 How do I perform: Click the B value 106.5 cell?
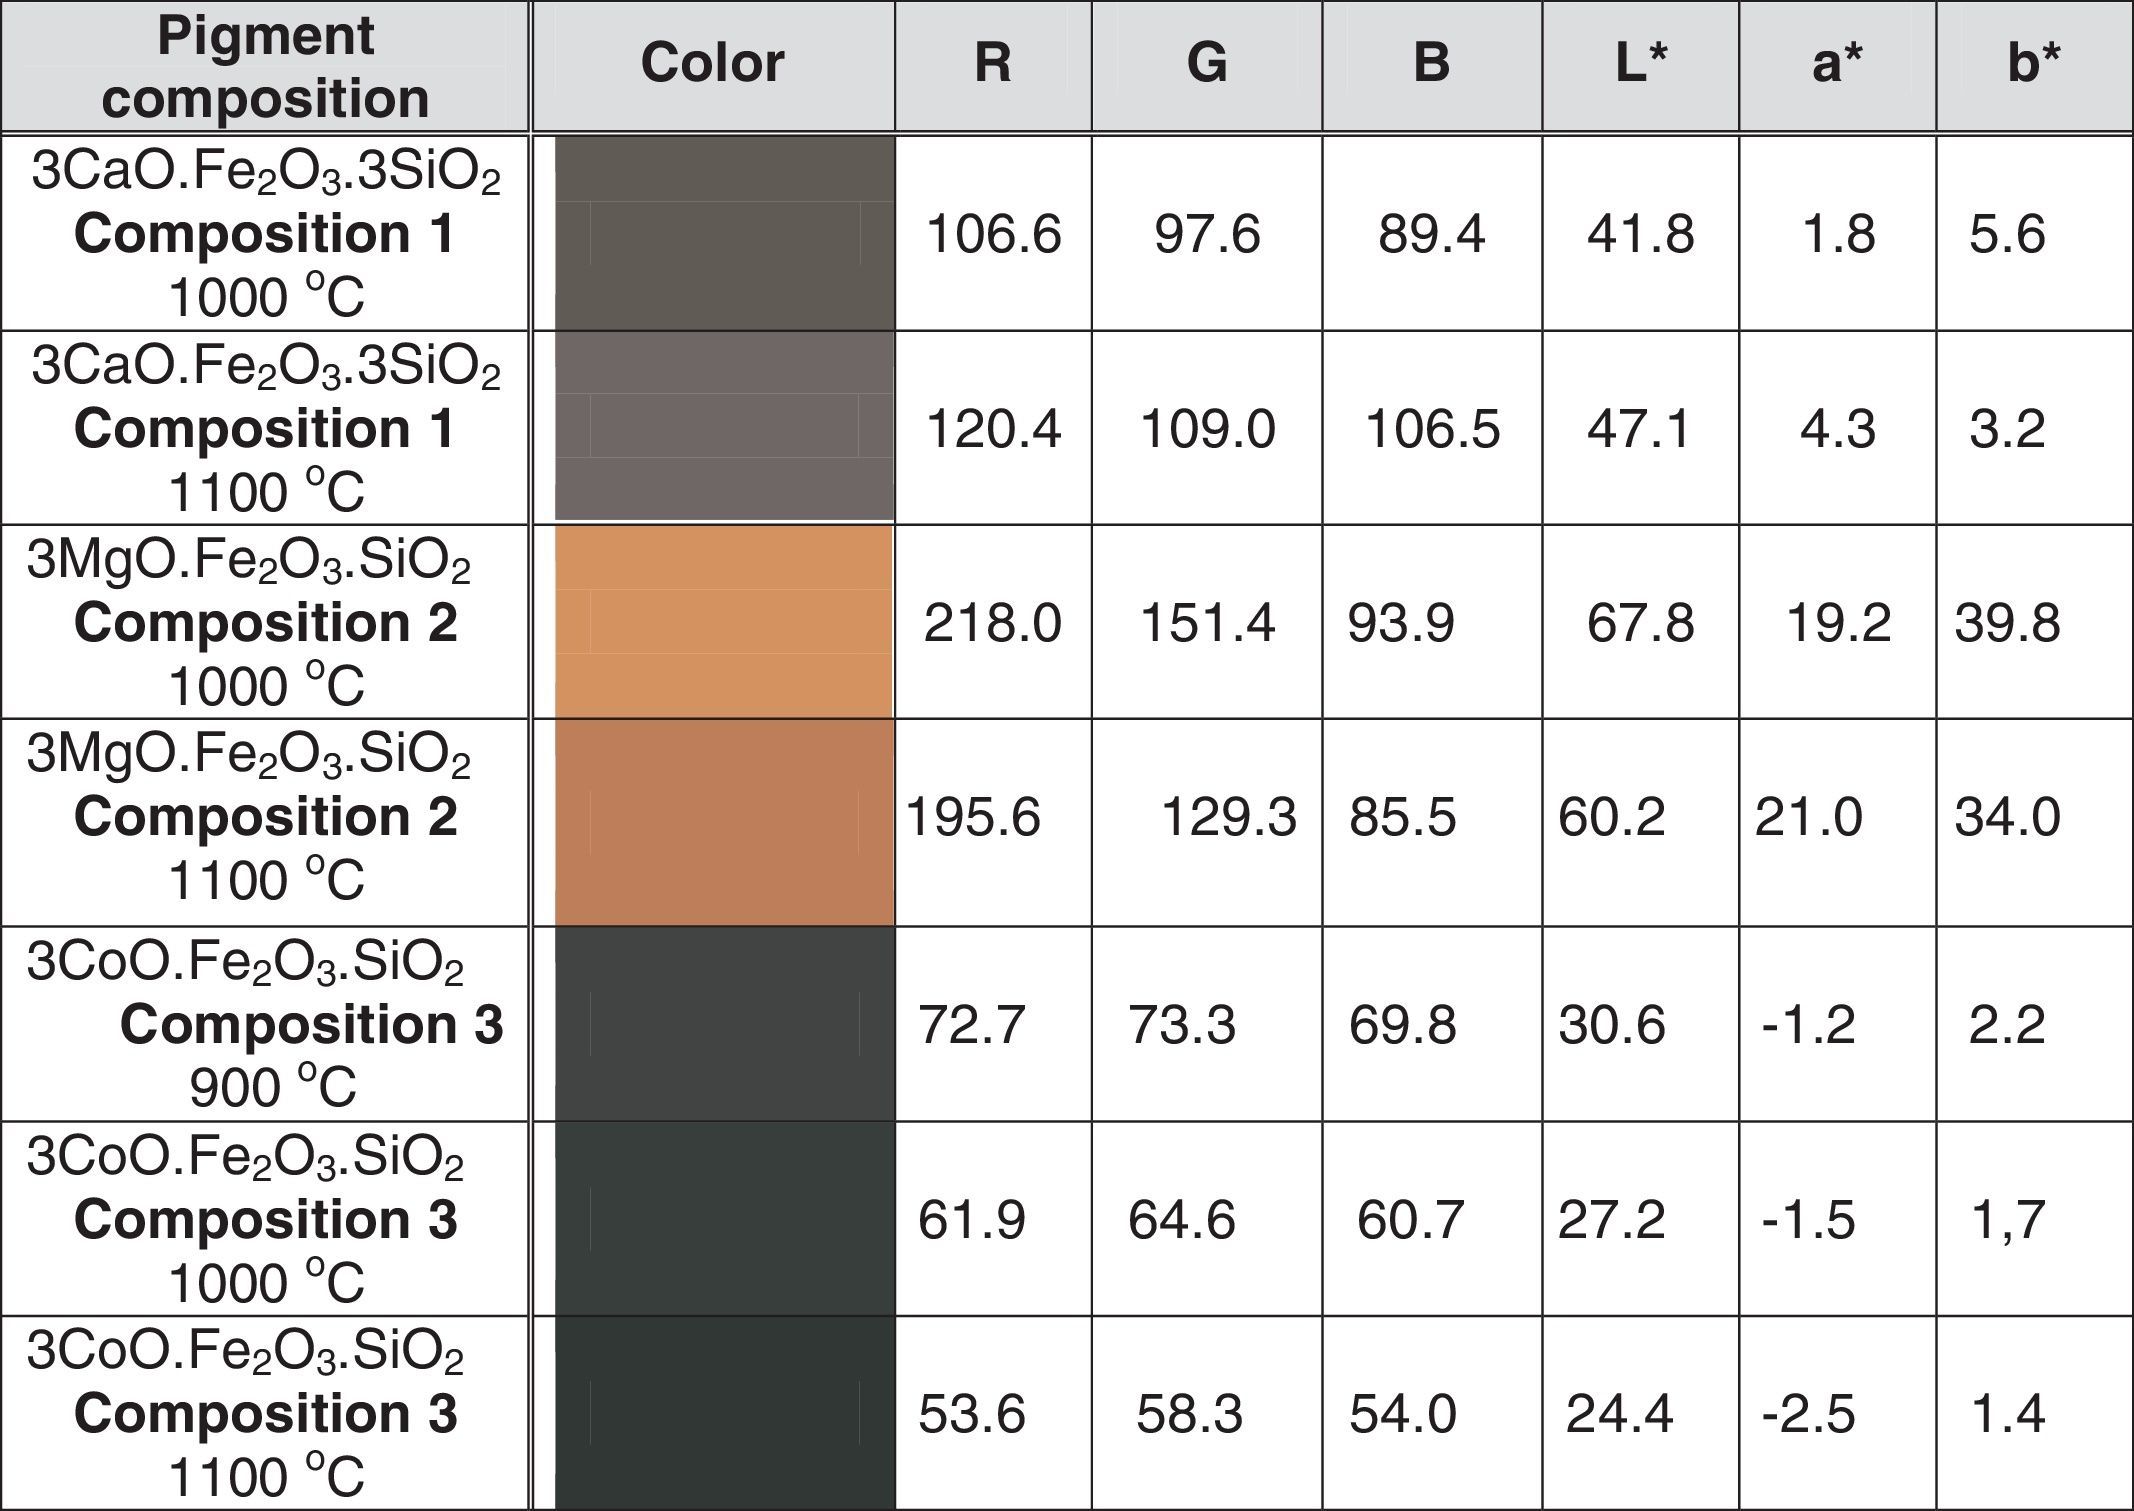point(1432,429)
